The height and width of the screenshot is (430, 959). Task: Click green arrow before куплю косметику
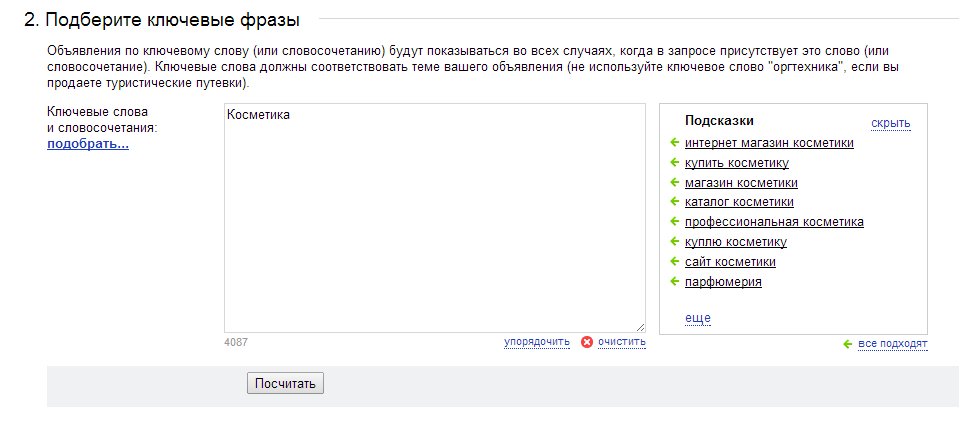tap(675, 241)
